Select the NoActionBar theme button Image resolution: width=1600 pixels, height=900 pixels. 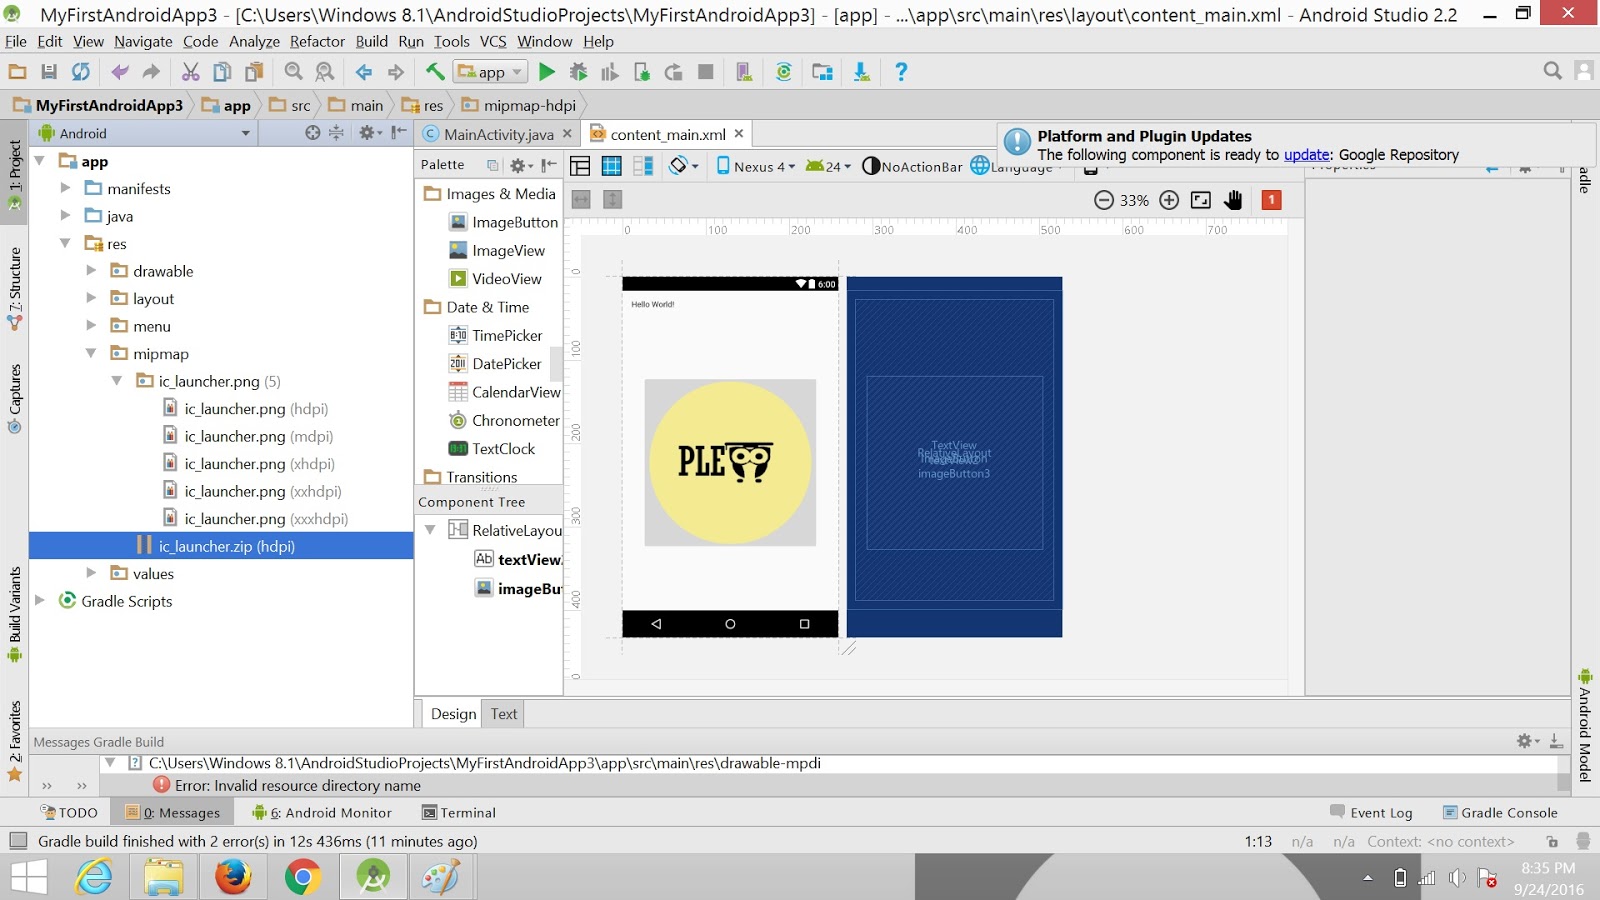tap(912, 166)
